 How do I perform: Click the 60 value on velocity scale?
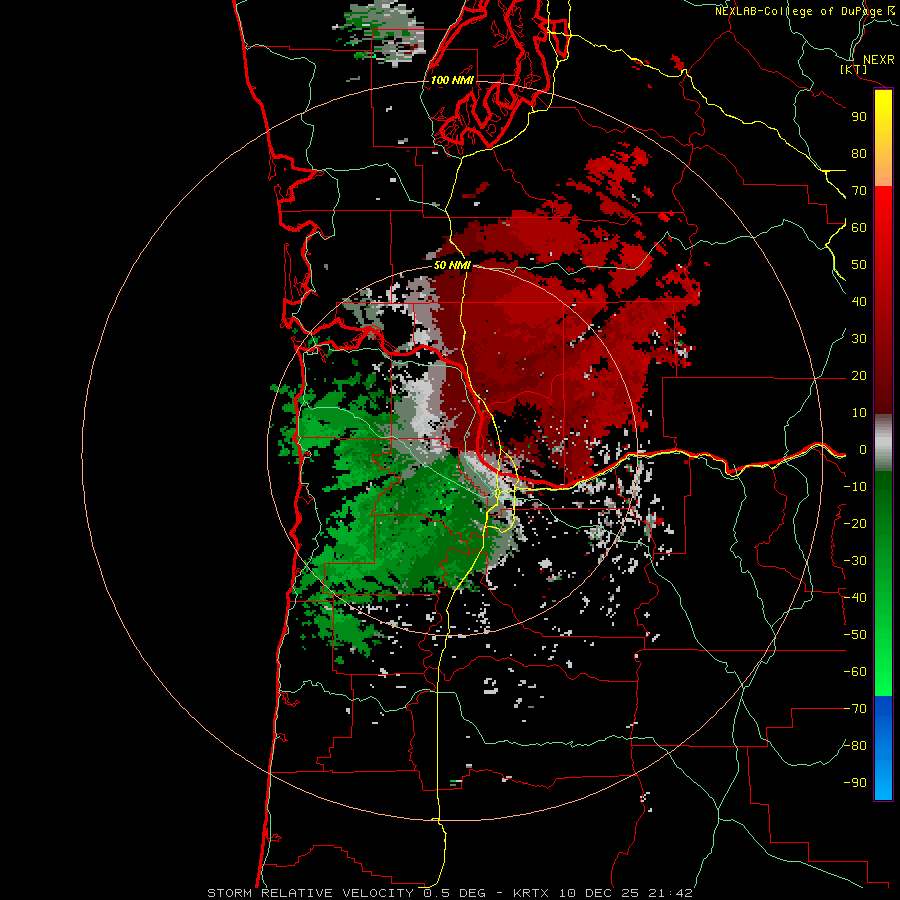click(859, 228)
